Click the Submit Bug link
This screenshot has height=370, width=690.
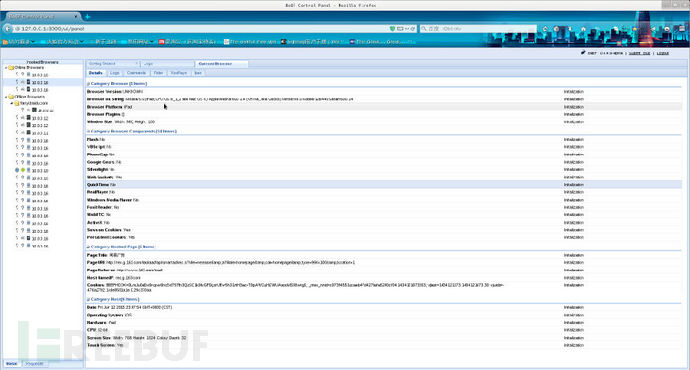click(x=639, y=53)
